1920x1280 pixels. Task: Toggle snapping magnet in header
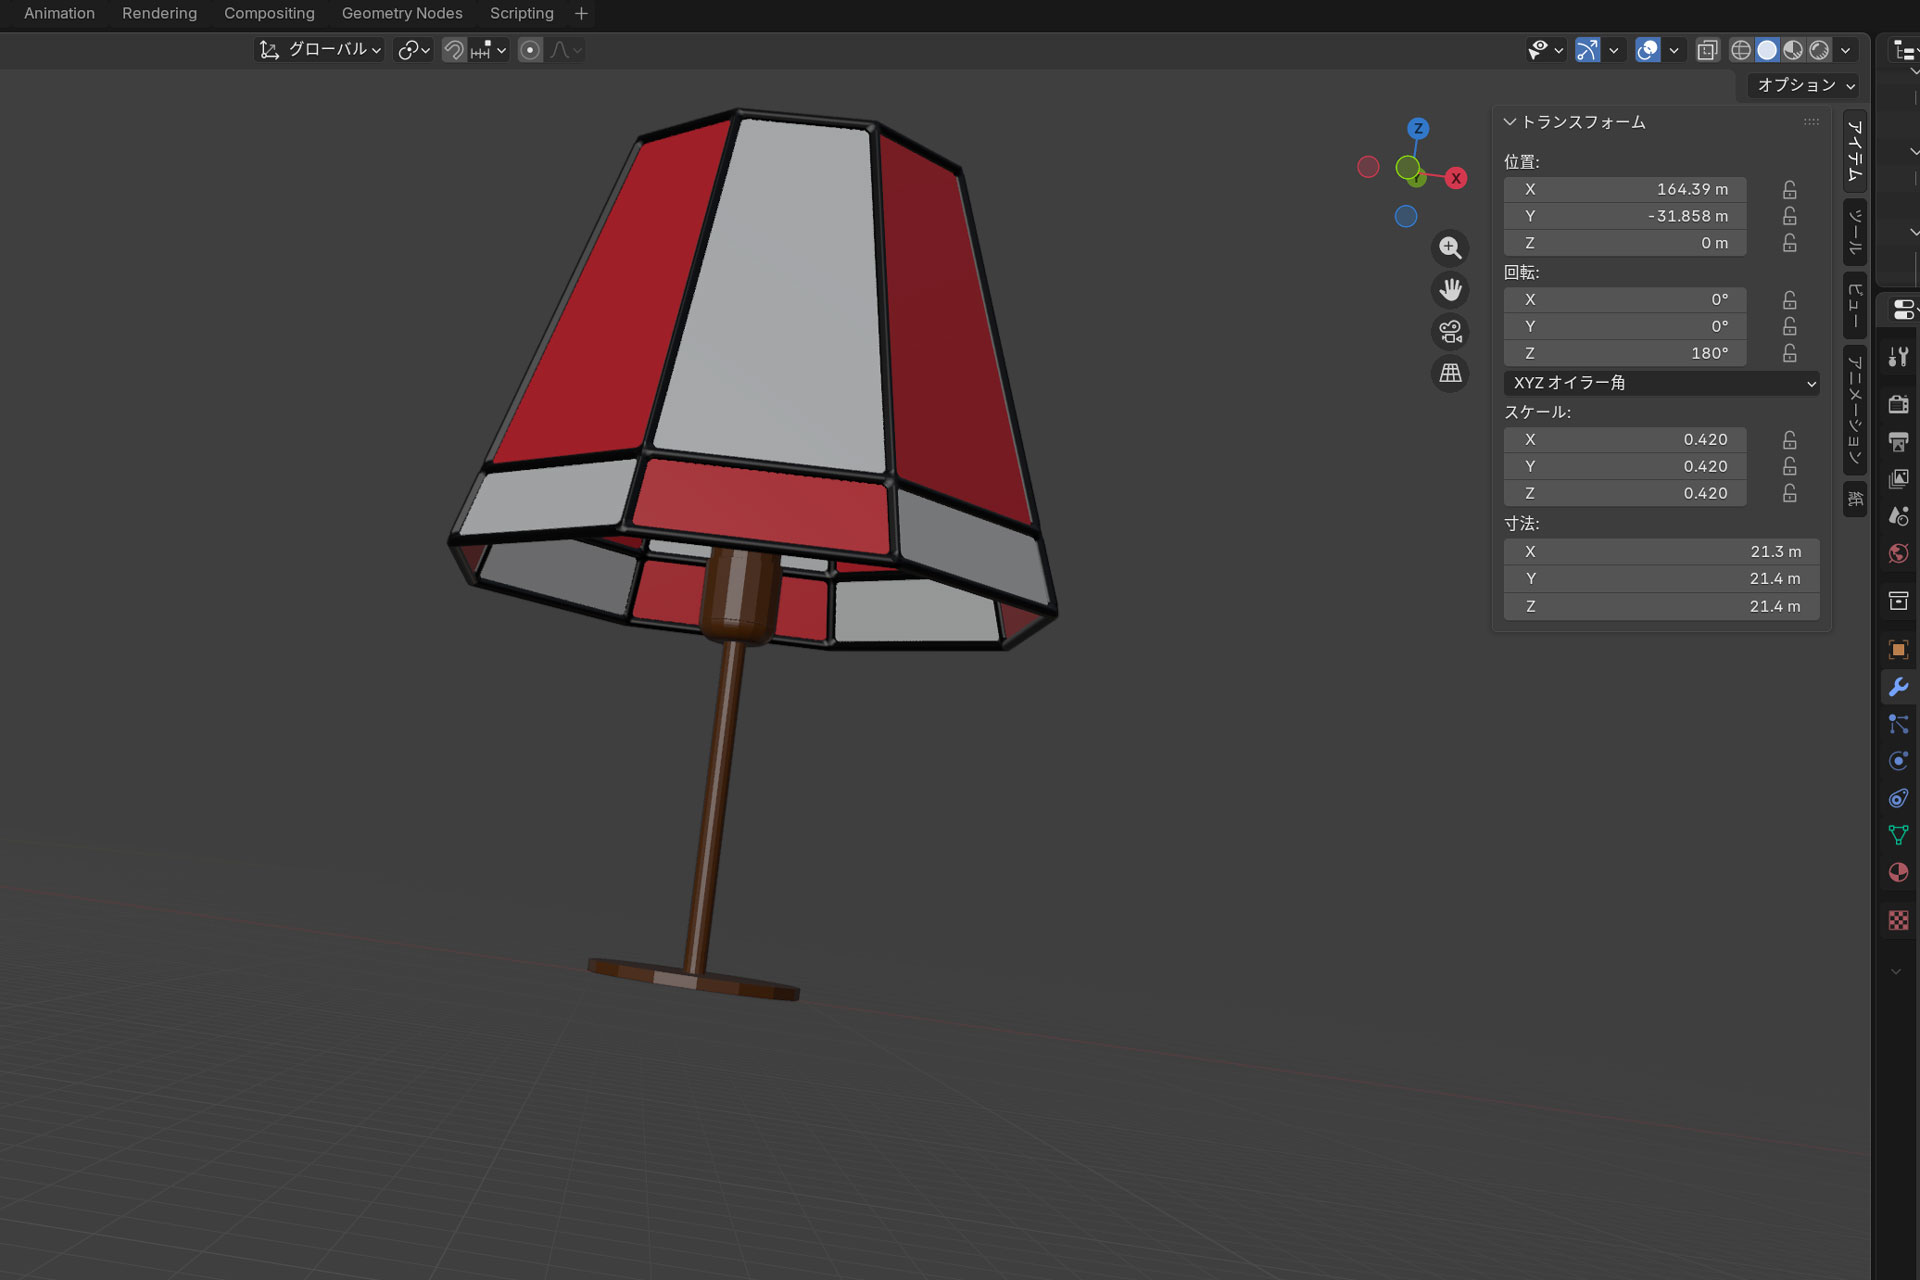(454, 50)
